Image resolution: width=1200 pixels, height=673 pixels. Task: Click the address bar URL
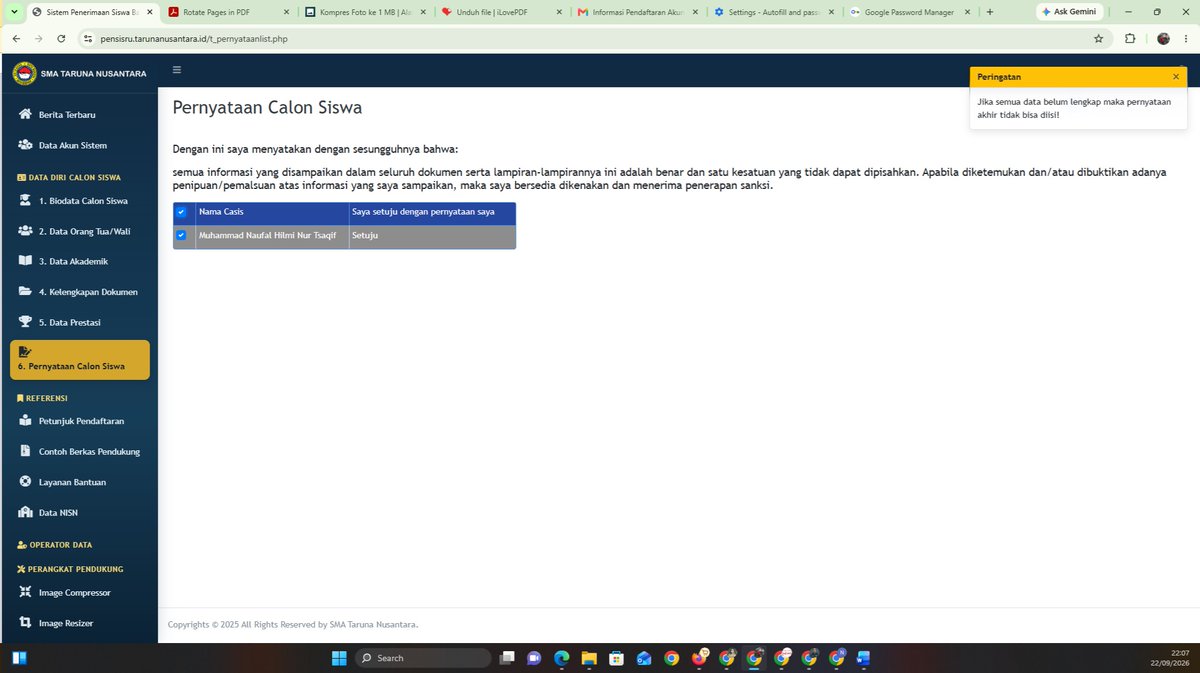(194, 39)
